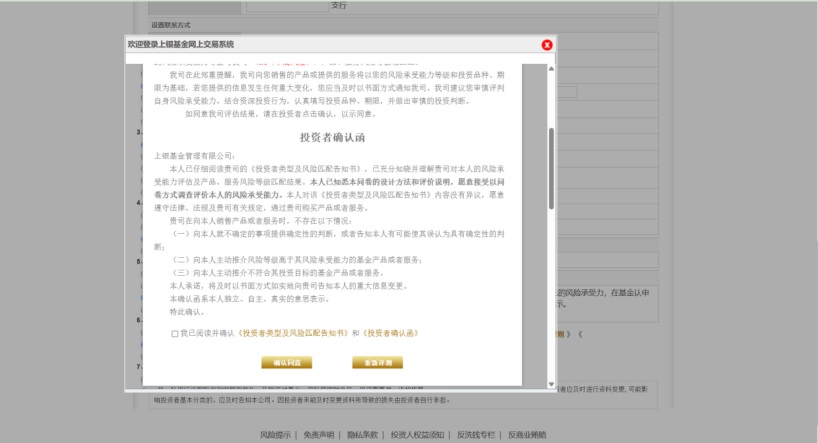Click the scrollbar up arrow in dialog
The width and height of the screenshot is (818, 443).
pos(550,62)
